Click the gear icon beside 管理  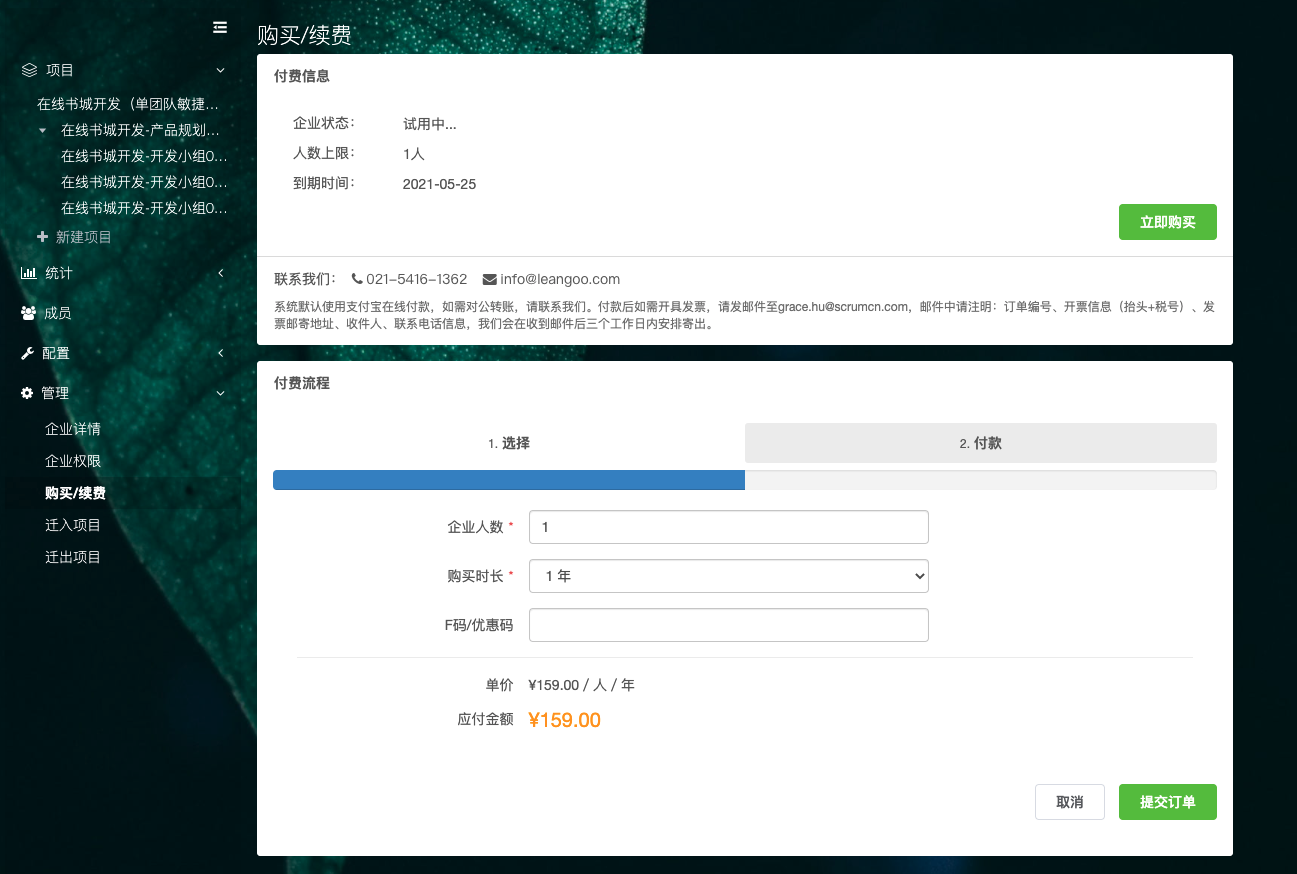tap(28, 393)
